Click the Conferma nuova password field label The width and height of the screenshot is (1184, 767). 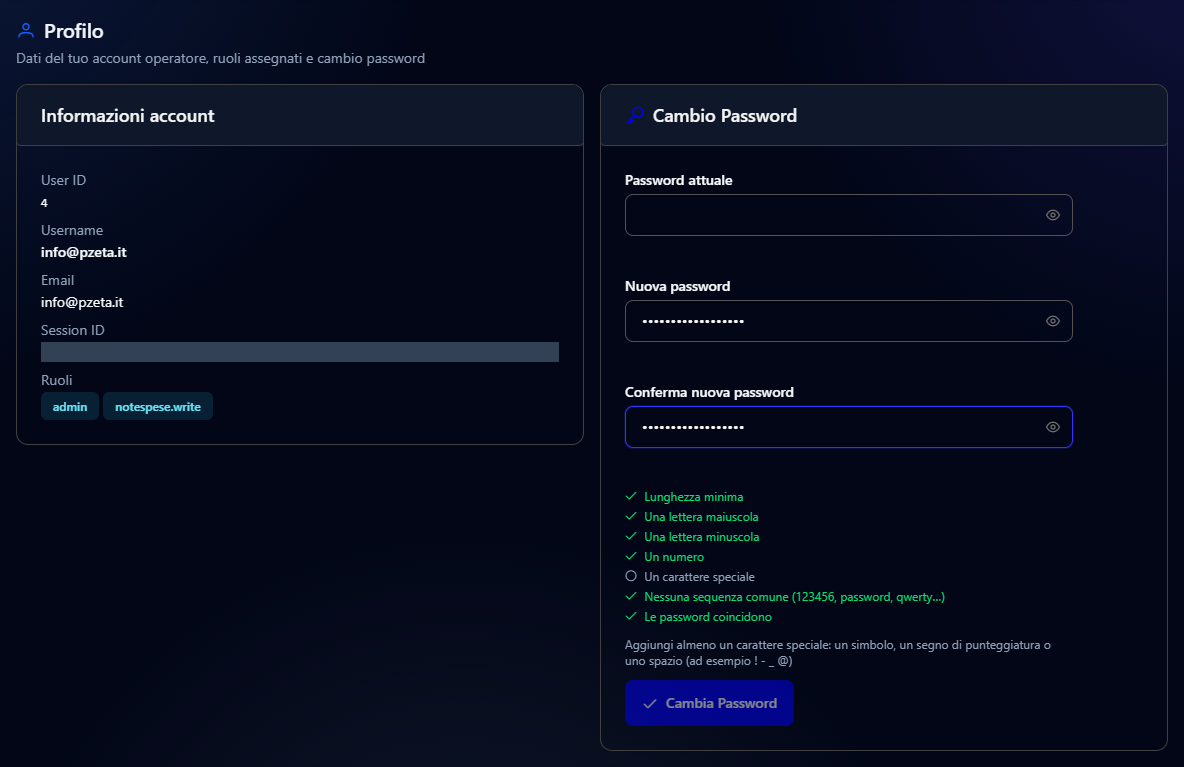(x=709, y=393)
